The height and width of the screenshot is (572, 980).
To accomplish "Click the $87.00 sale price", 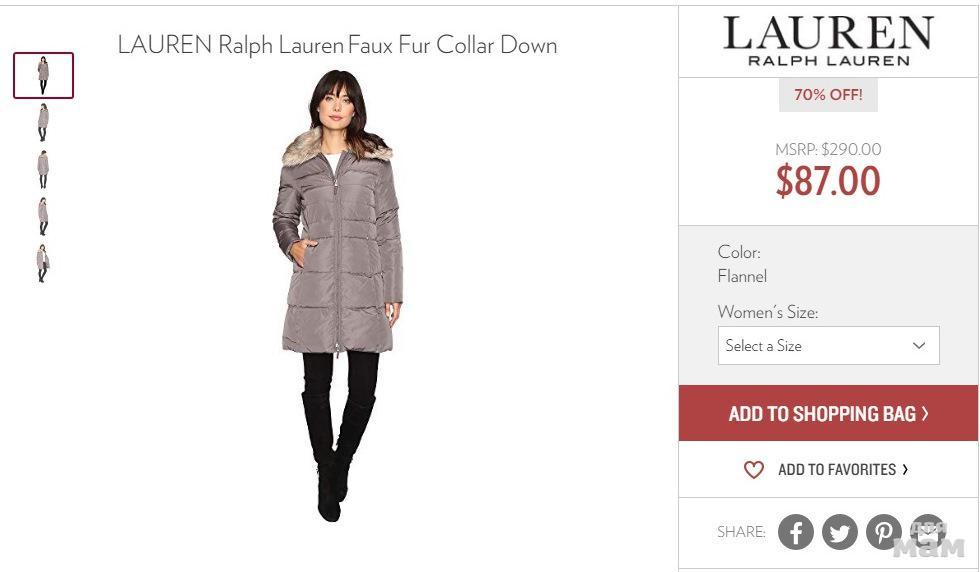I will coord(828,181).
